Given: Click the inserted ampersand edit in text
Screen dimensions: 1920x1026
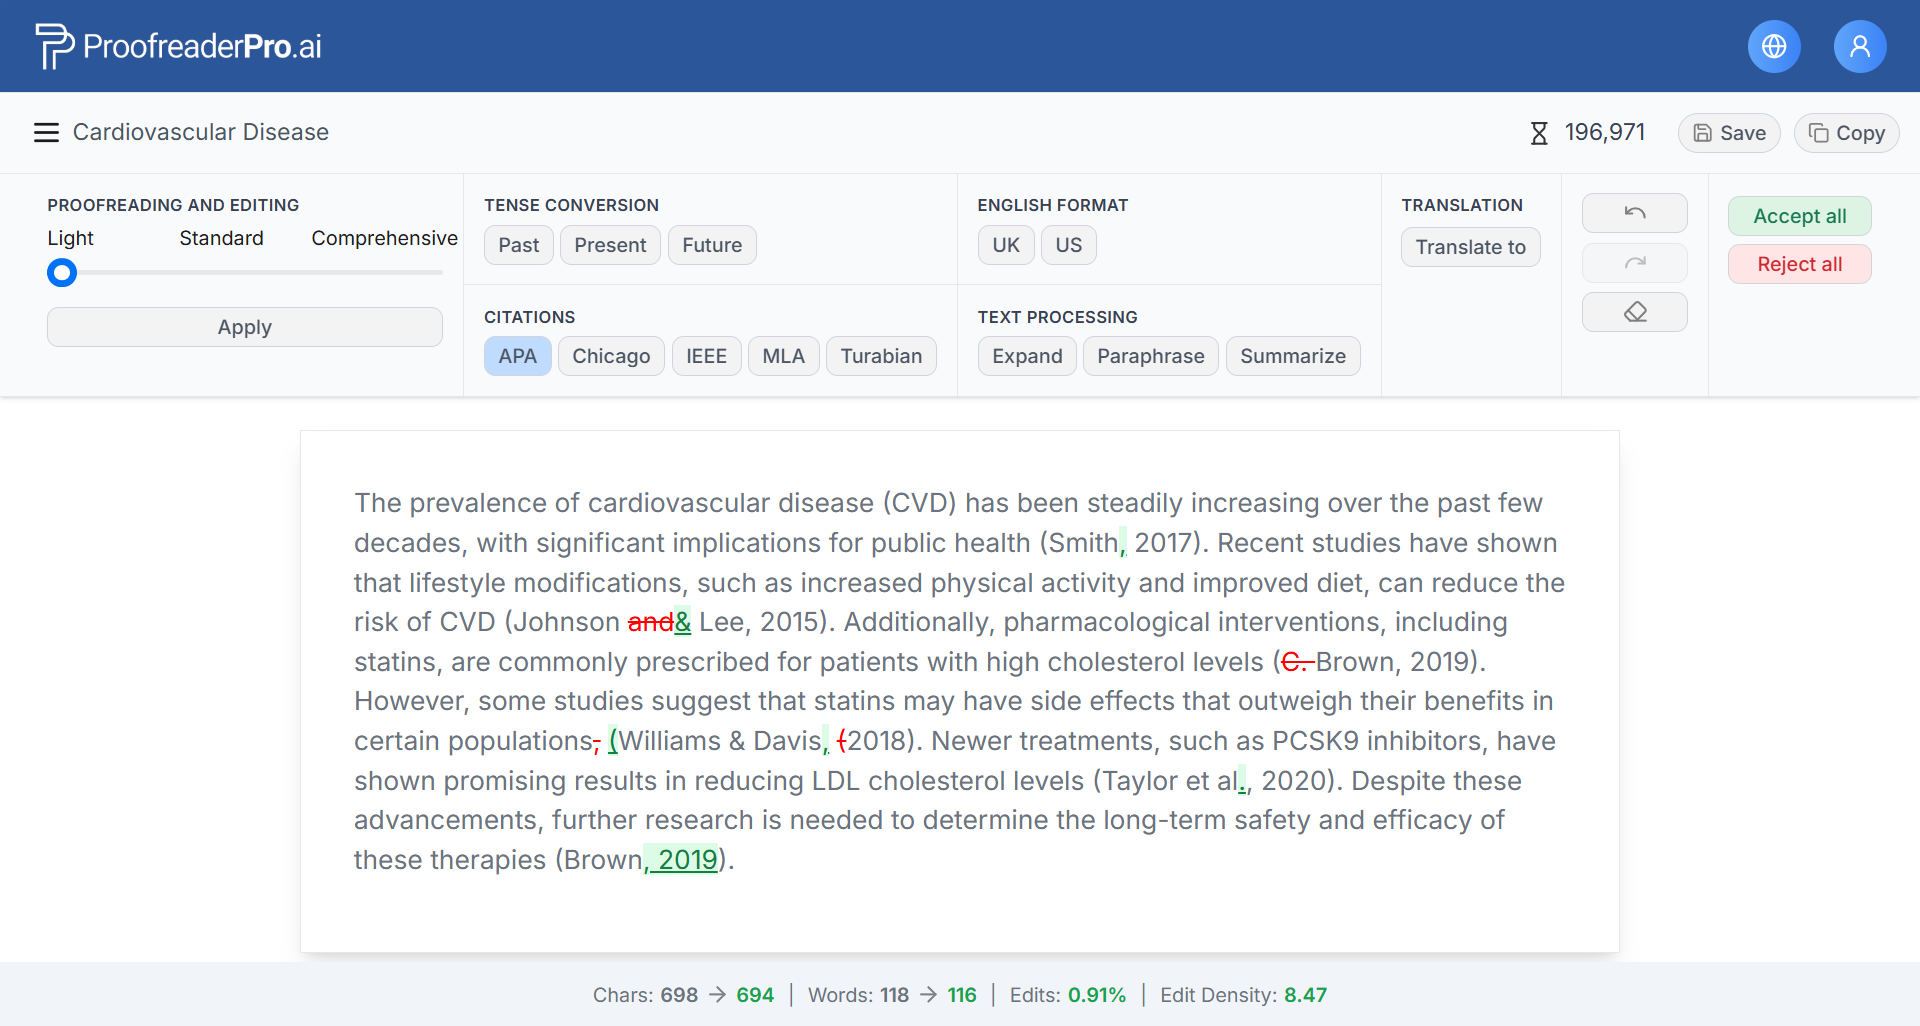Looking at the screenshot, I should pyautogui.click(x=683, y=622).
